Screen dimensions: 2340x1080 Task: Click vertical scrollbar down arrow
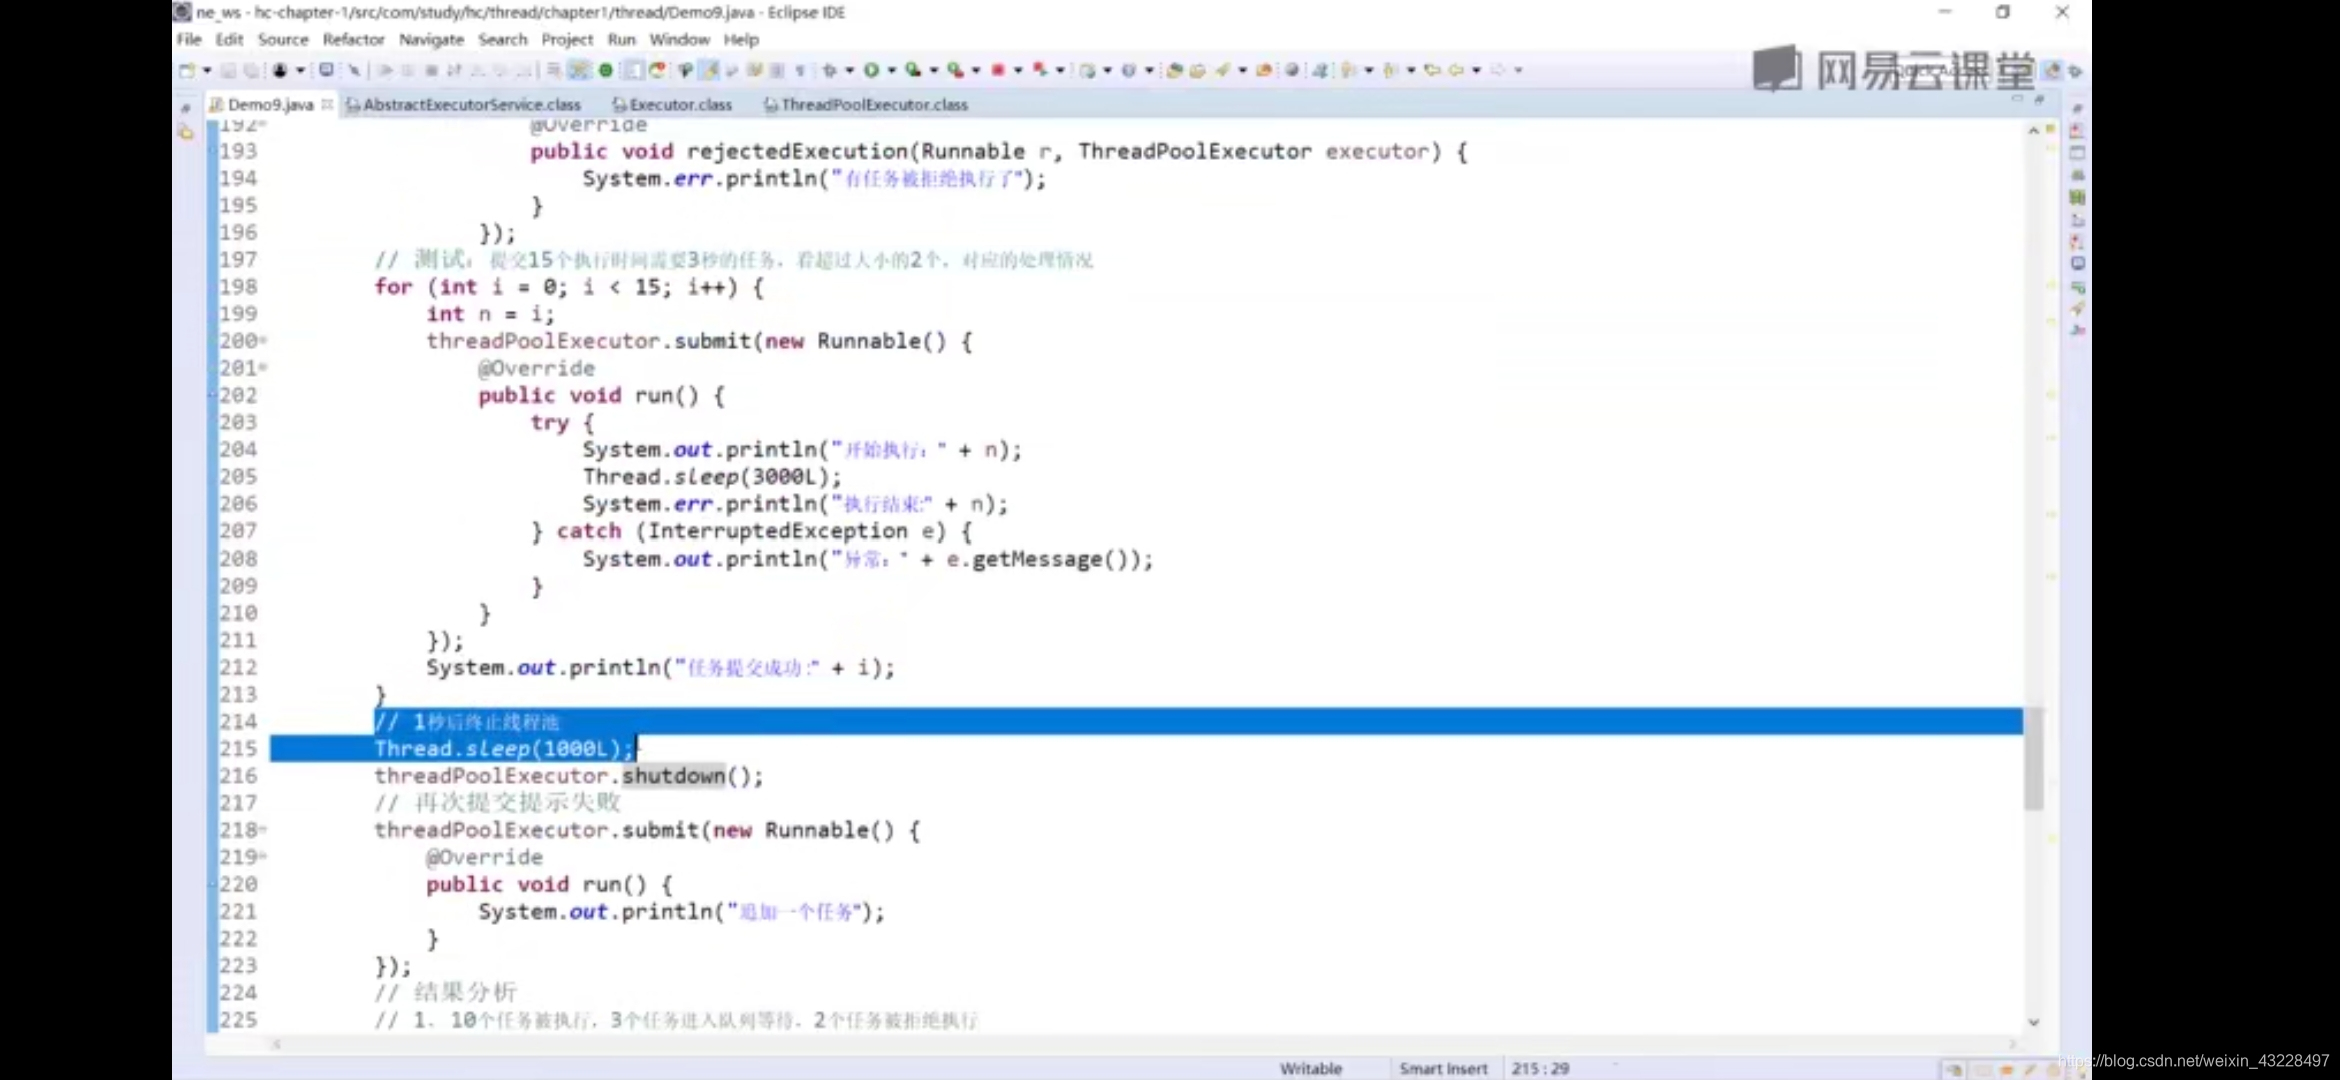[2034, 1022]
